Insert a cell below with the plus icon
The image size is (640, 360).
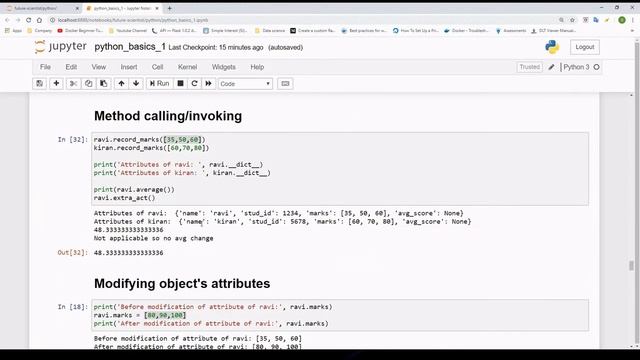pyautogui.click(x=56, y=84)
